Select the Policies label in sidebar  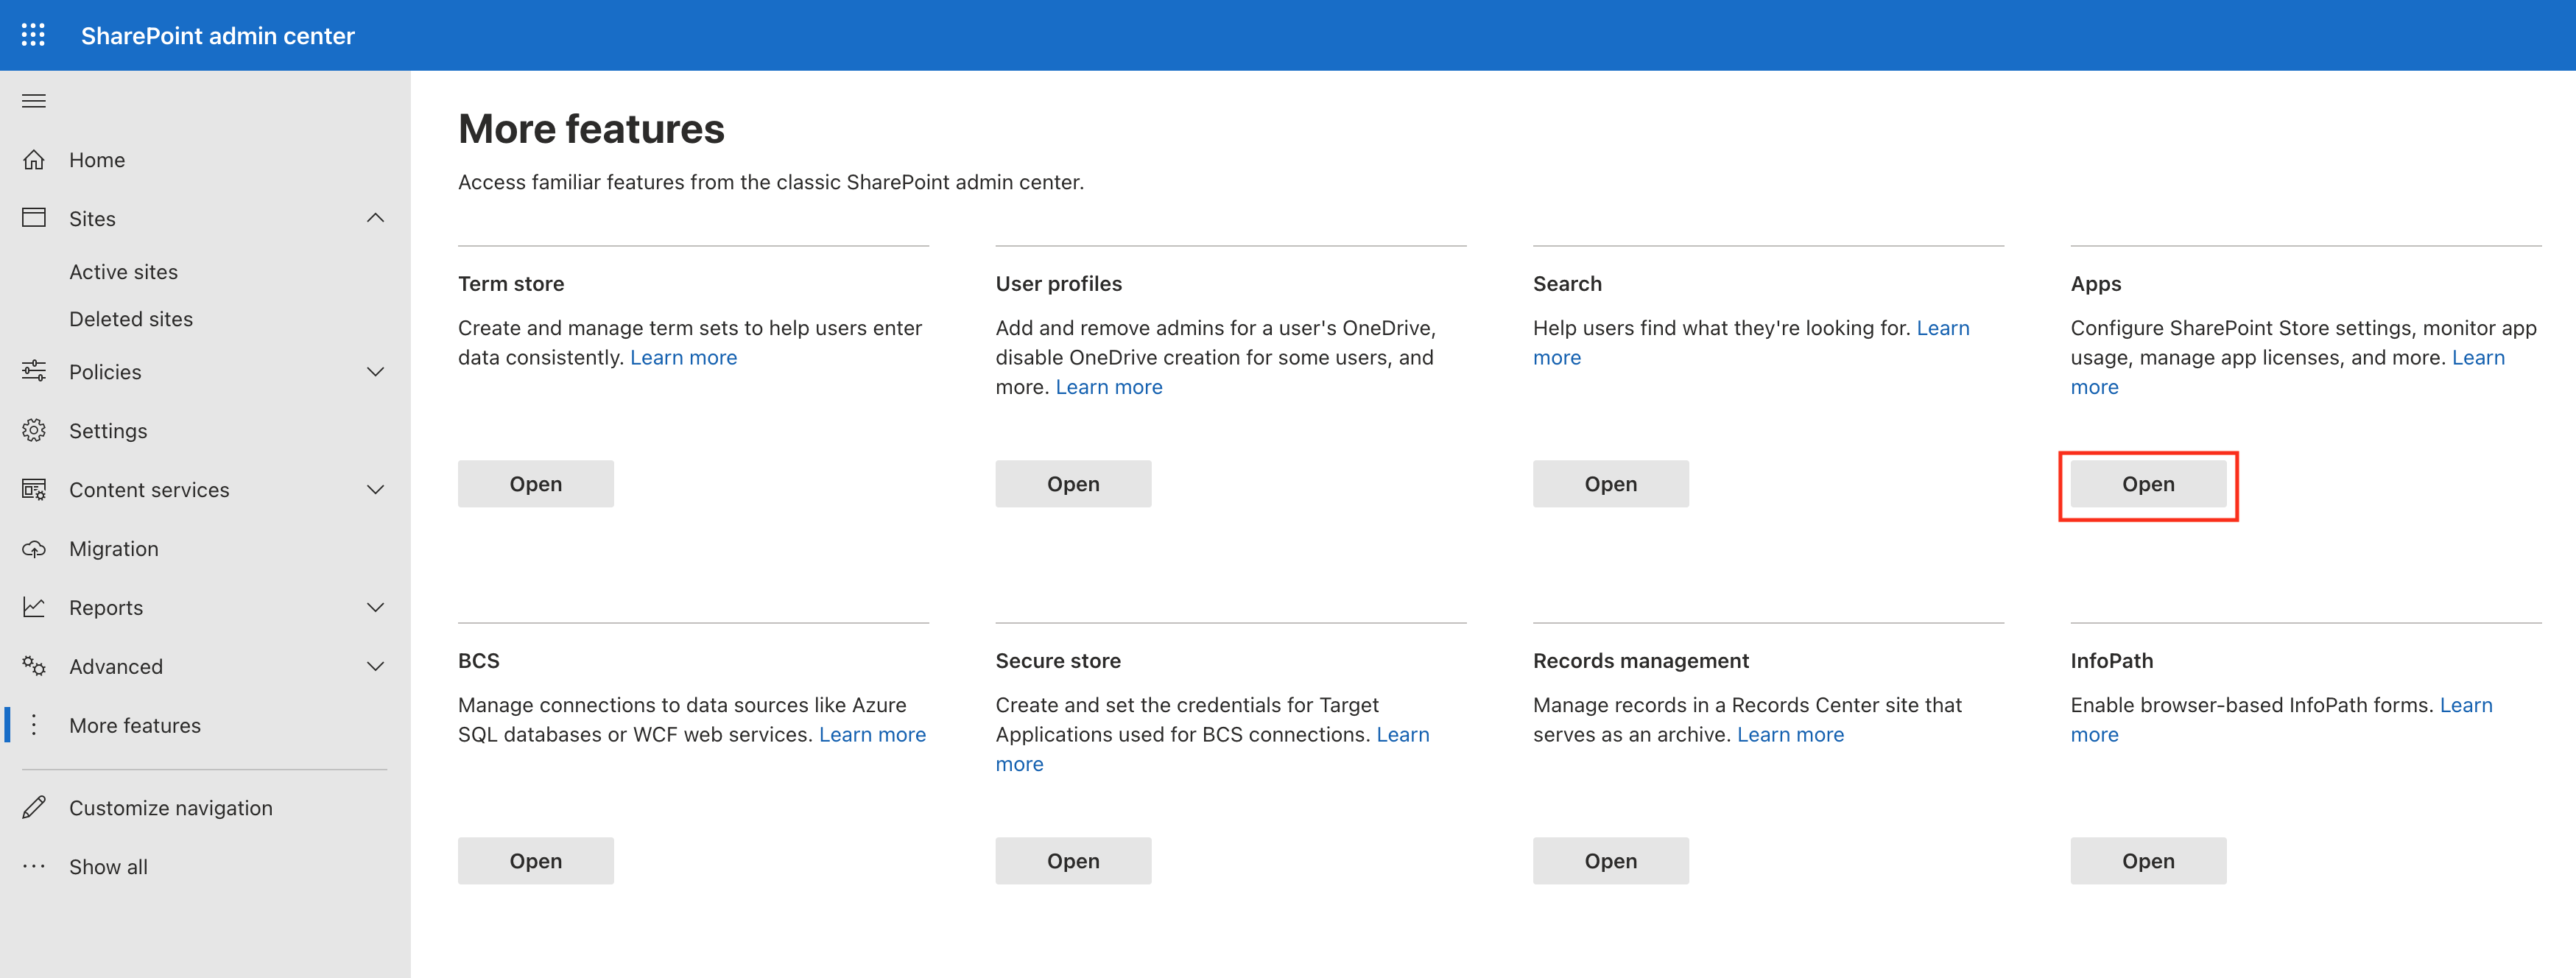[x=105, y=372]
